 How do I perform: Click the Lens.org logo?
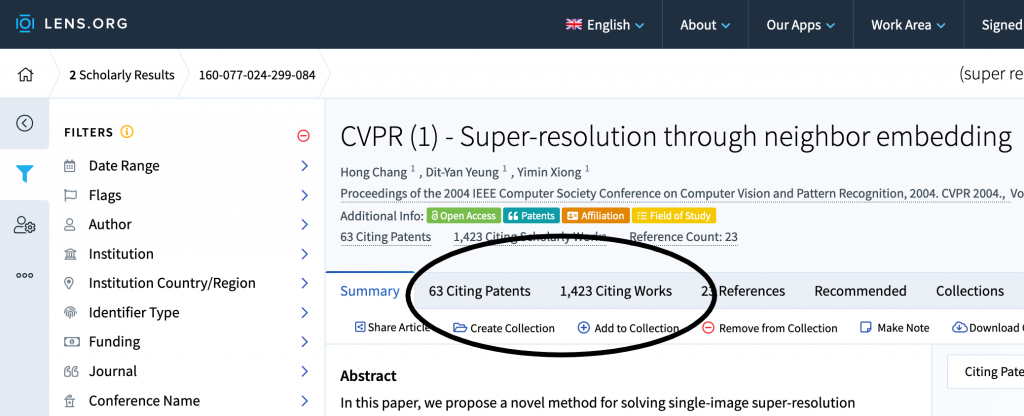pyautogui.click(x=71, y=24)
